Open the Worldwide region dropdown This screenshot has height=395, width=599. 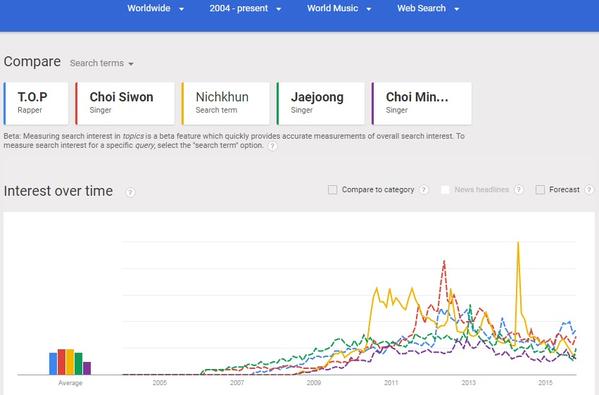coord(155,8)
